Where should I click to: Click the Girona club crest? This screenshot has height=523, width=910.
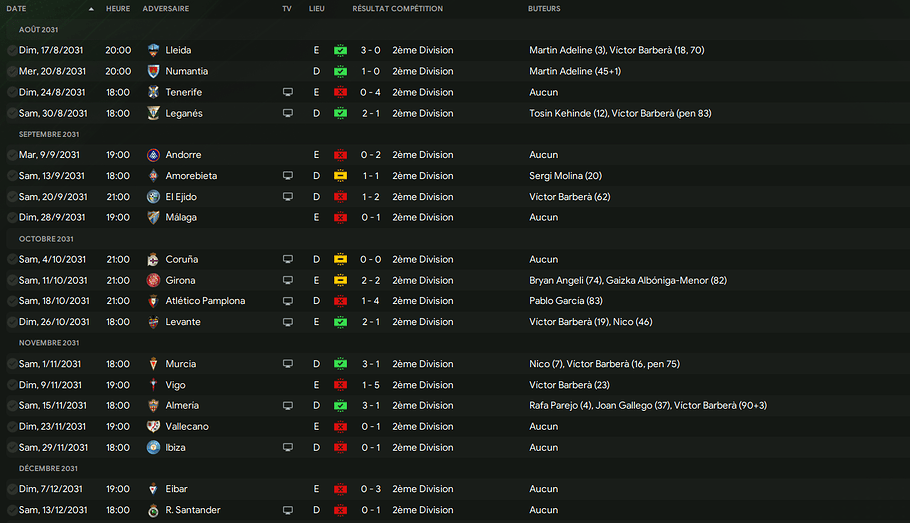pyautogui.click(x=153, y=280)
